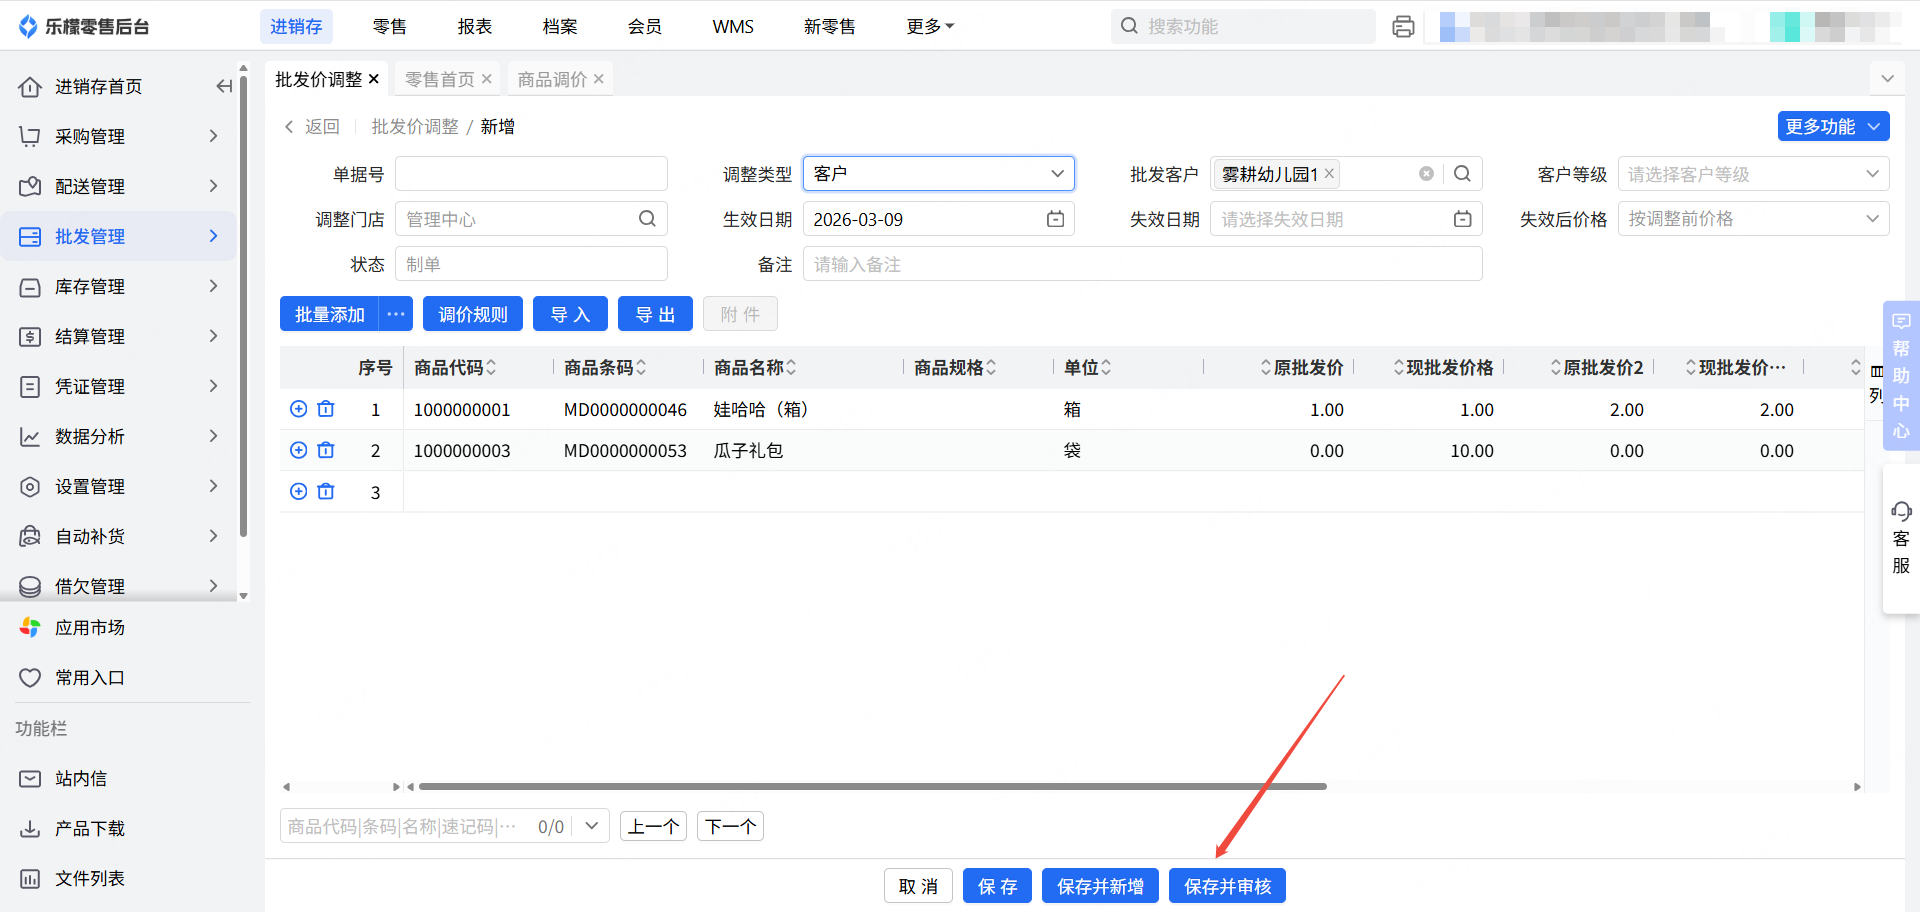Close the 零售首页 tab

[x=487, y=79]
